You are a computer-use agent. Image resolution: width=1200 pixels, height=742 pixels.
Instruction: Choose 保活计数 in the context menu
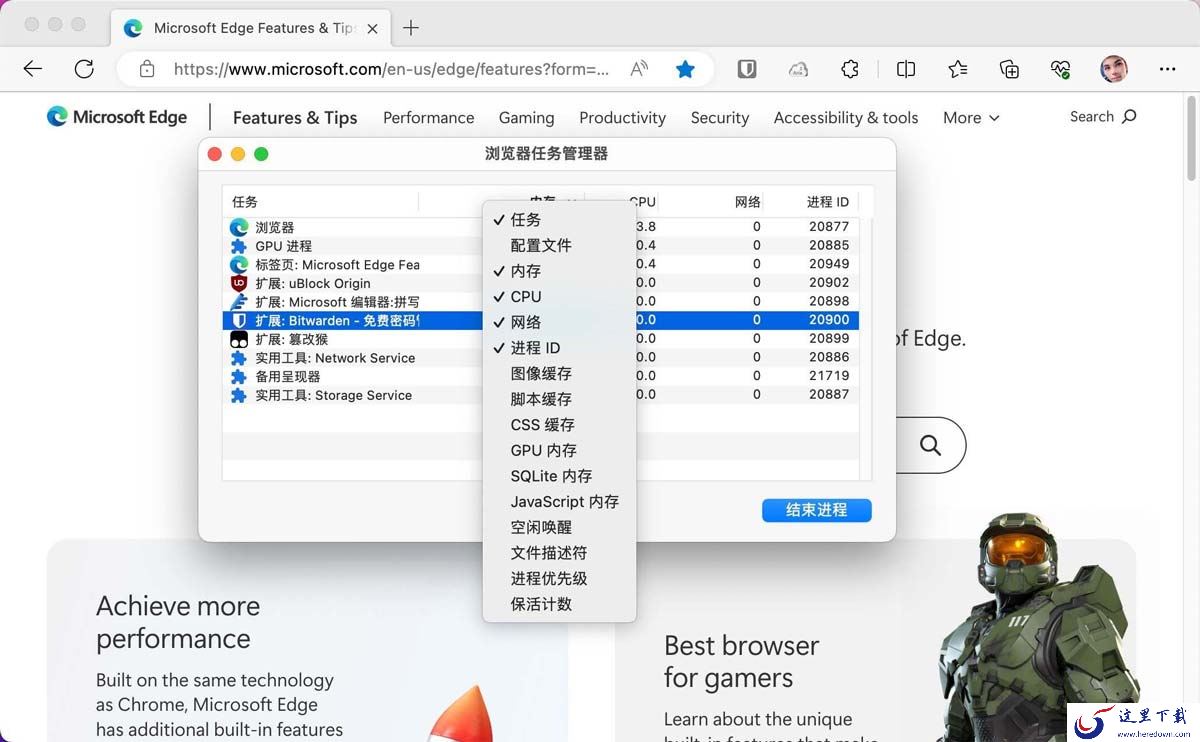pyautogui.click(x=559, y=604)
